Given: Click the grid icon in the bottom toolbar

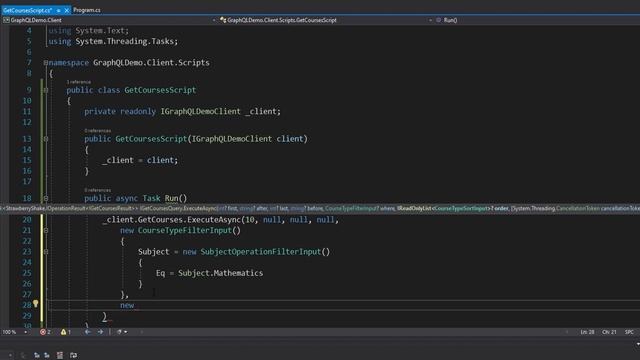Looking at the screenshot, I should [x=60, y=356].
